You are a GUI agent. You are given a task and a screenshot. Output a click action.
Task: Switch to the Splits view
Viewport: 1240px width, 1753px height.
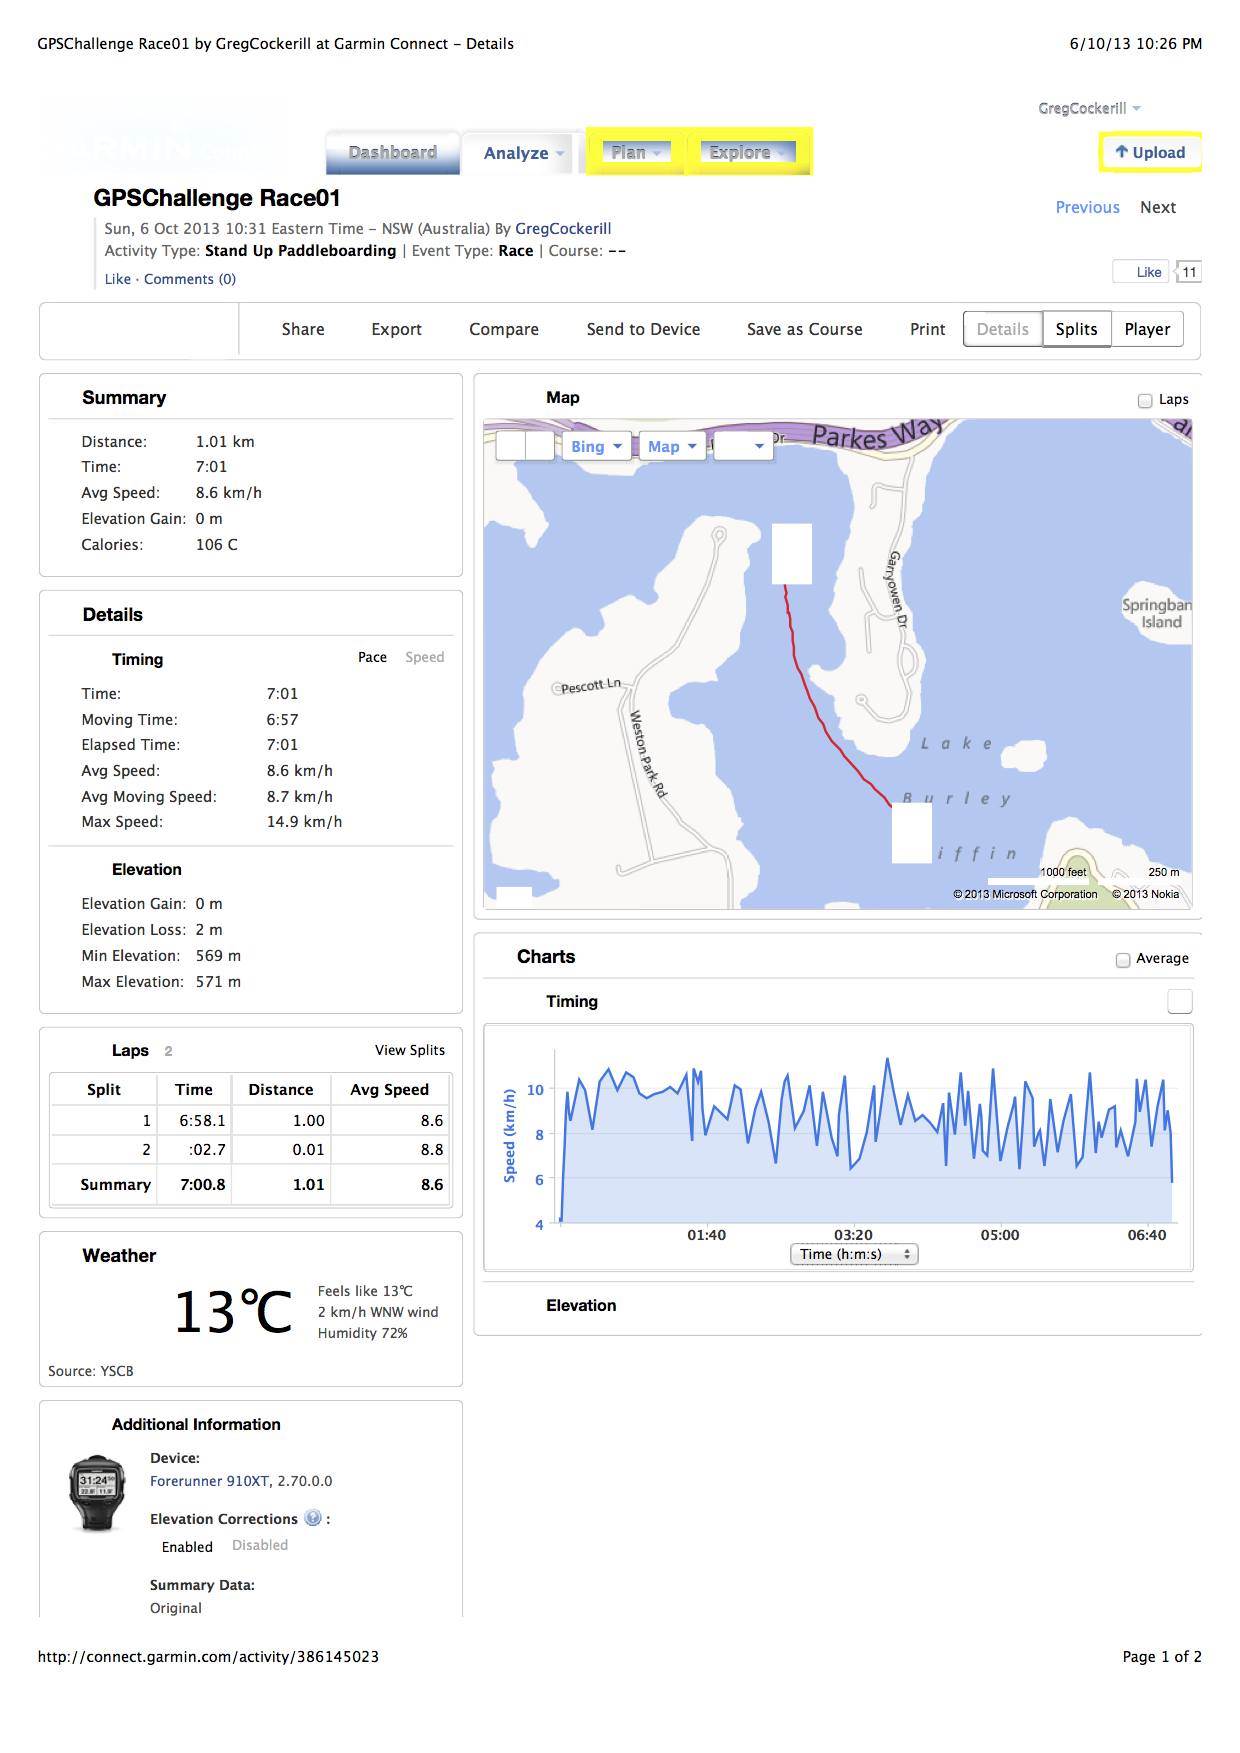[1076, 329]
